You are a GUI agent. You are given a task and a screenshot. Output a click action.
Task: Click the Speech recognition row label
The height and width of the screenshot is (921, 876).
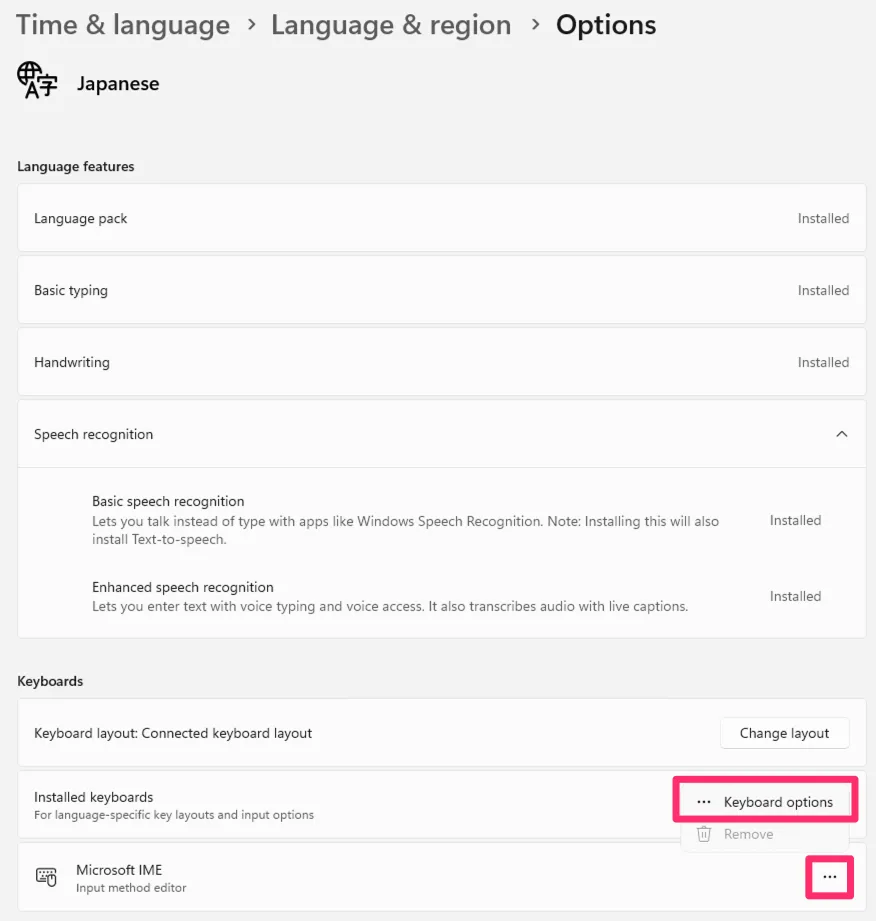(94, 434)
